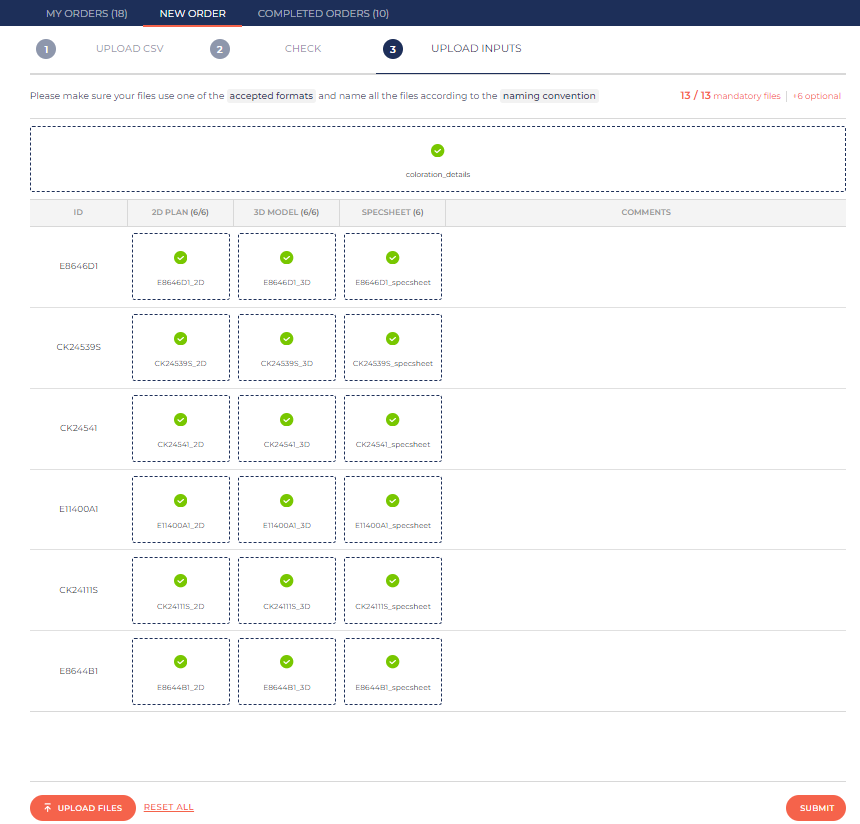This screenshot has width=860, height=824.
Task: Return to step 2 Check
Action: (302, 49)
